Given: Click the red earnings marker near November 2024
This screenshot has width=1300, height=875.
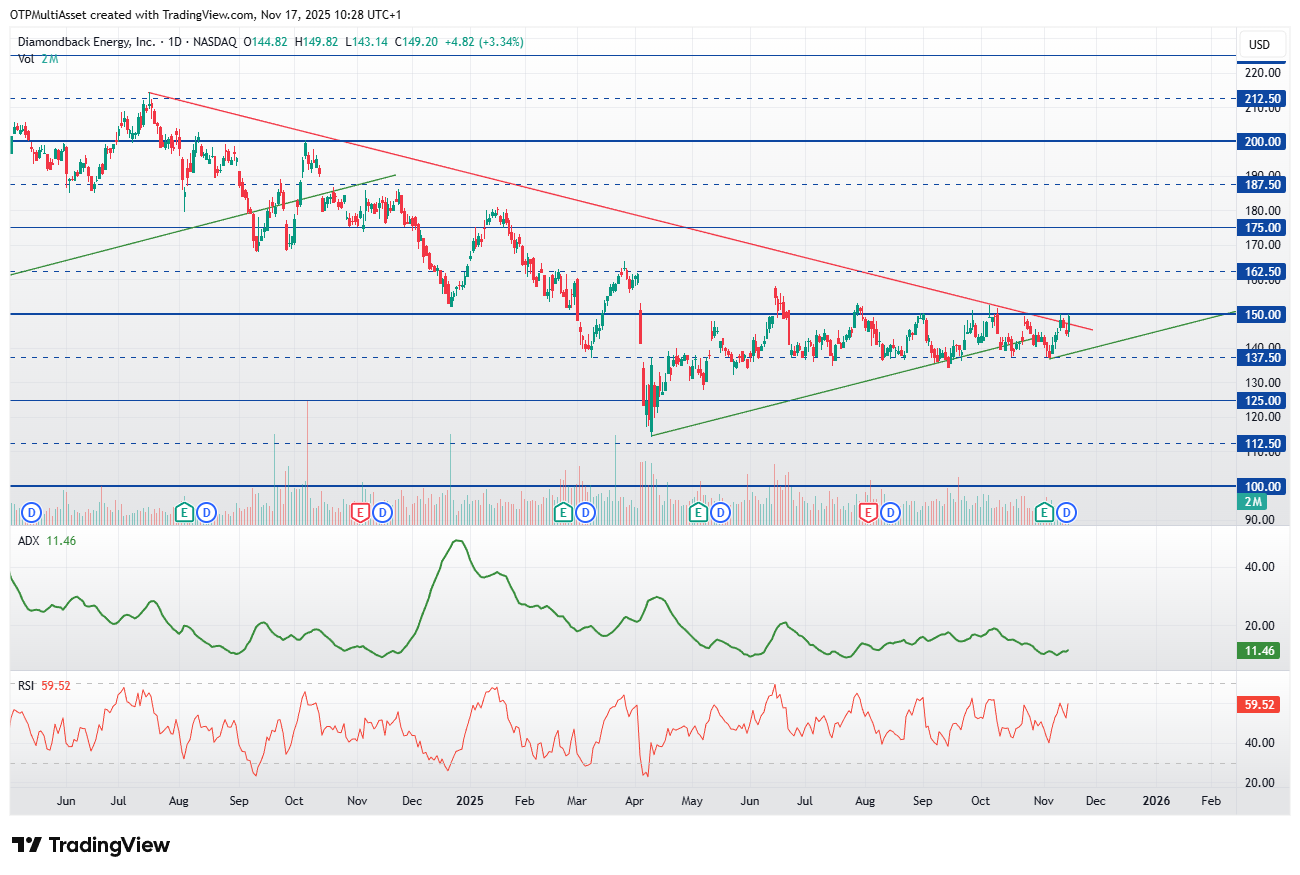Looking at the screenshot, I should click(x=362, y=512).
